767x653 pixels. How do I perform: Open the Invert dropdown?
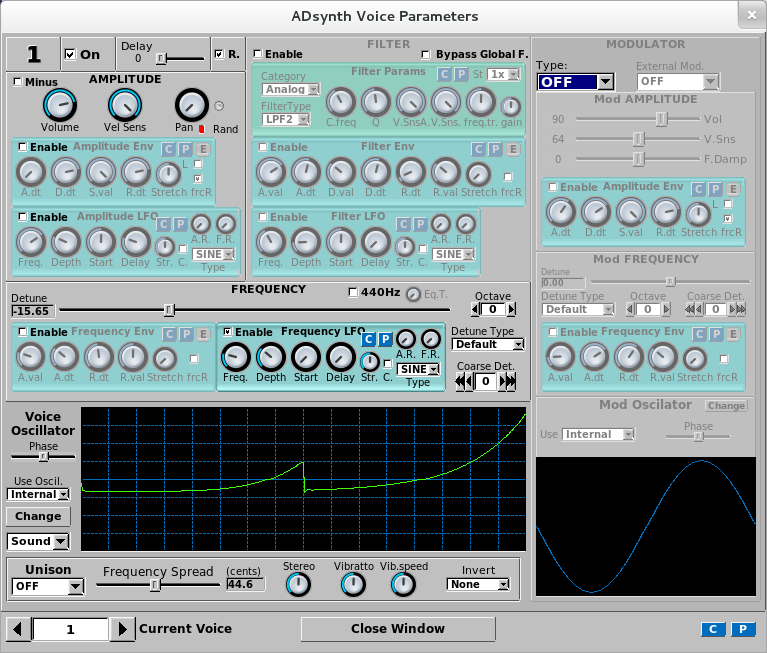coord(479,585)
